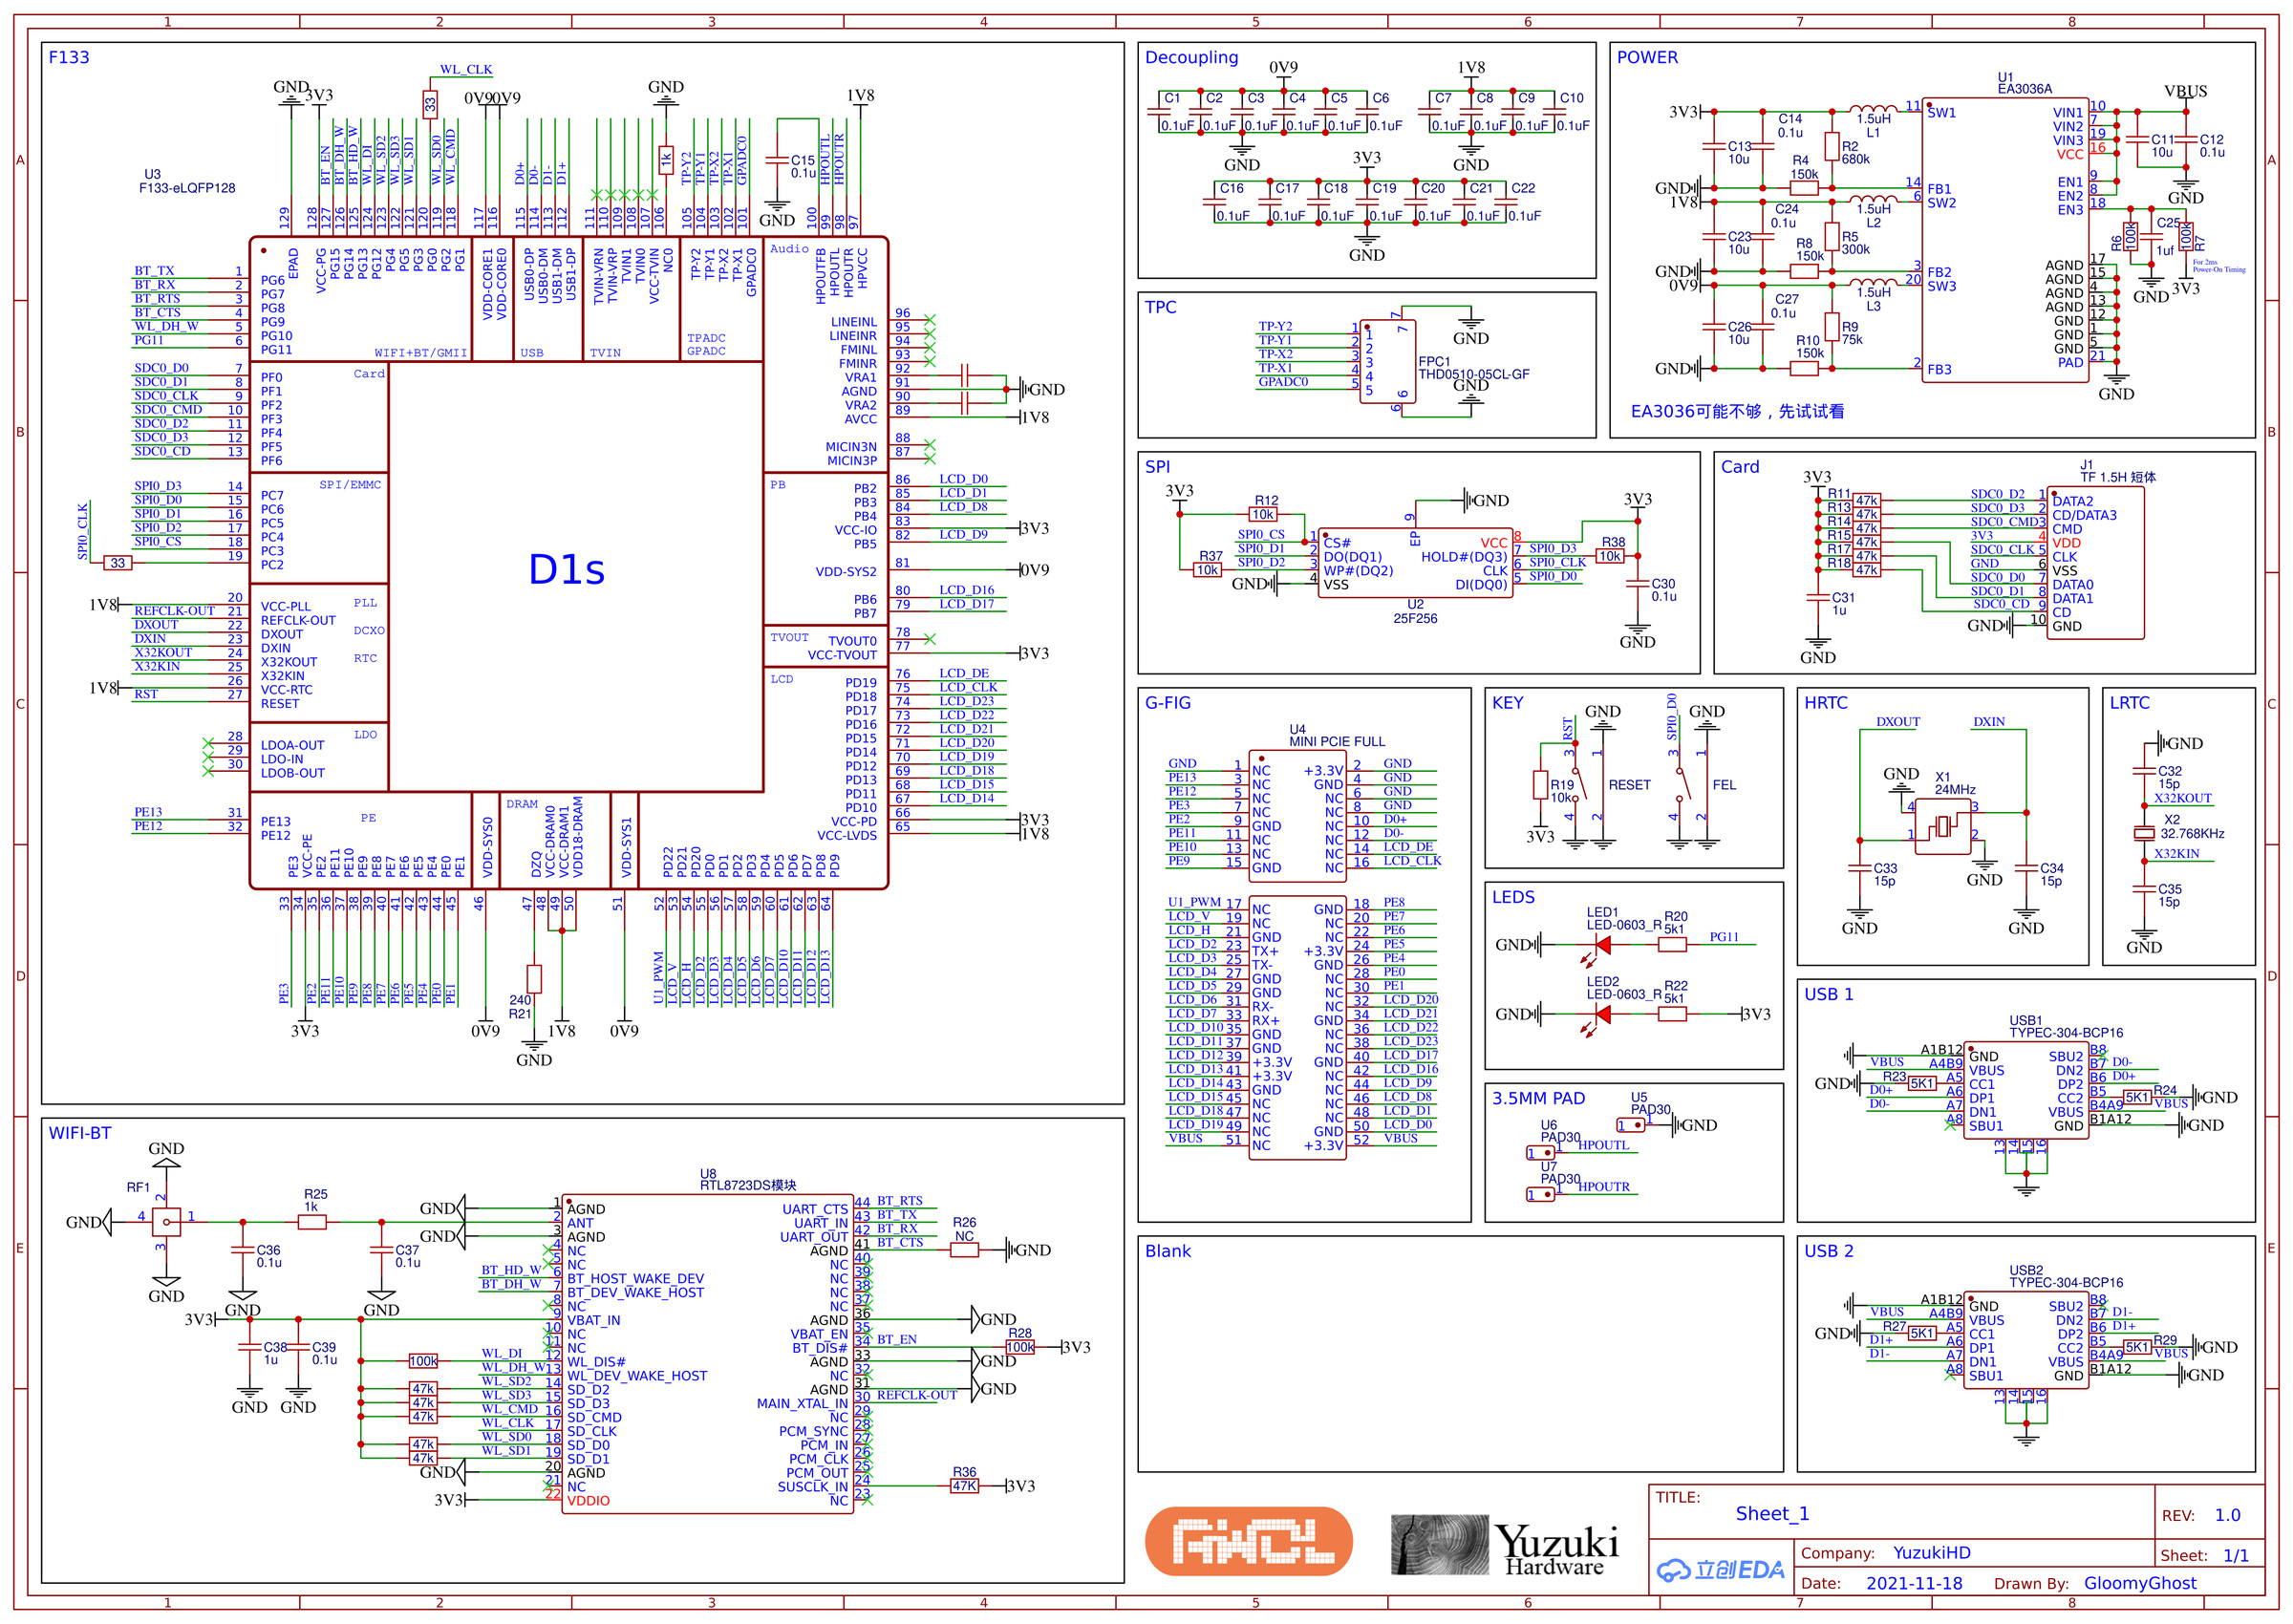
Task: Click the U3 F133-eLQFP128 part label
Action: 187,181
